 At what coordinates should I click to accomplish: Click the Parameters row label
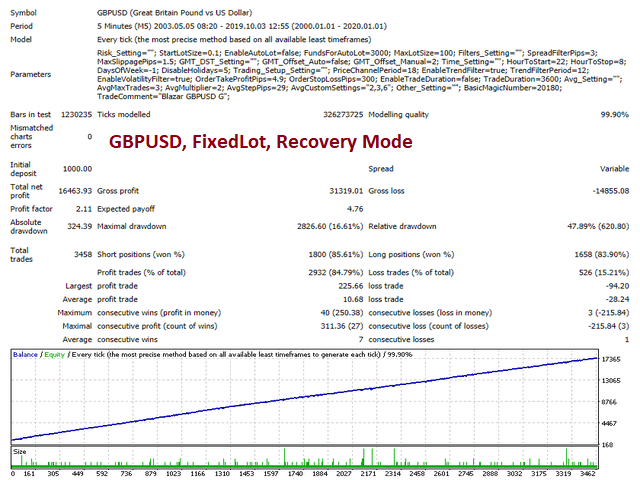[x=31, y=75]
